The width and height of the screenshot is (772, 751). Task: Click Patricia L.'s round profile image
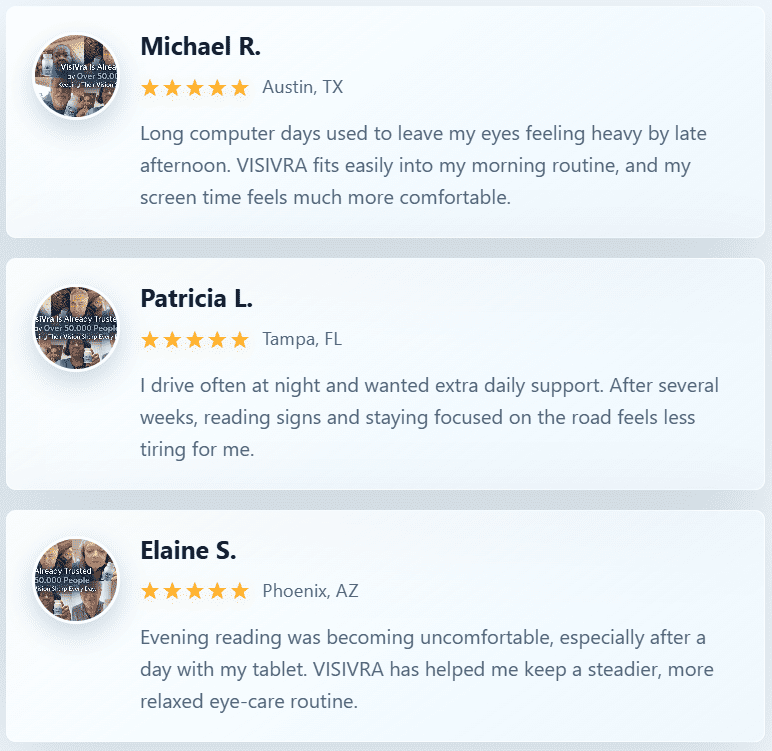pyautogui.click(x=76, y=328)
